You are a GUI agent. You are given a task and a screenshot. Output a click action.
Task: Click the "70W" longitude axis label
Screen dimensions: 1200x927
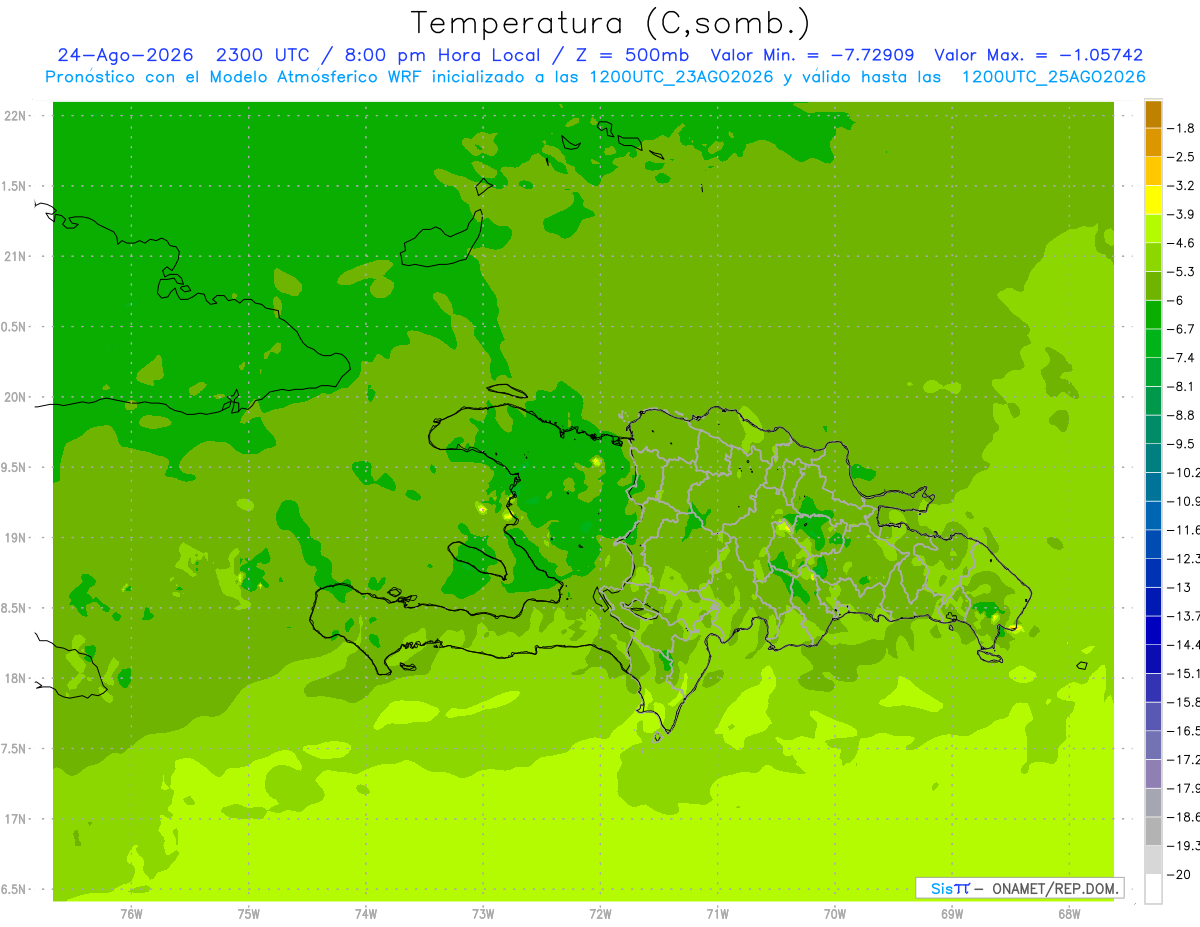tap(835, 913)
